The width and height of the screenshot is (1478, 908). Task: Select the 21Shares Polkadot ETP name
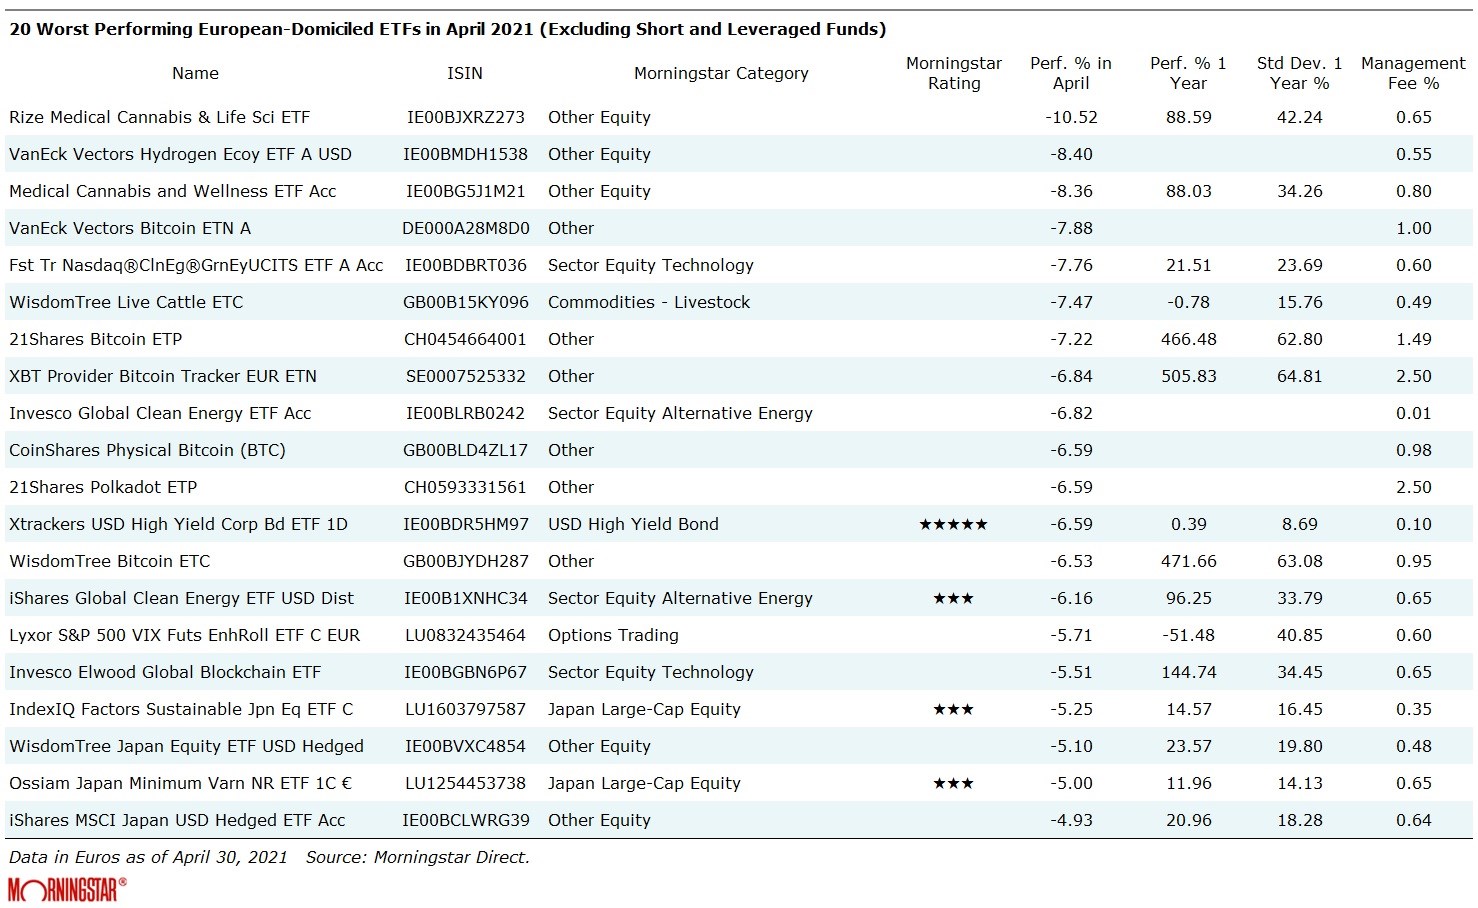pos(103,487)
